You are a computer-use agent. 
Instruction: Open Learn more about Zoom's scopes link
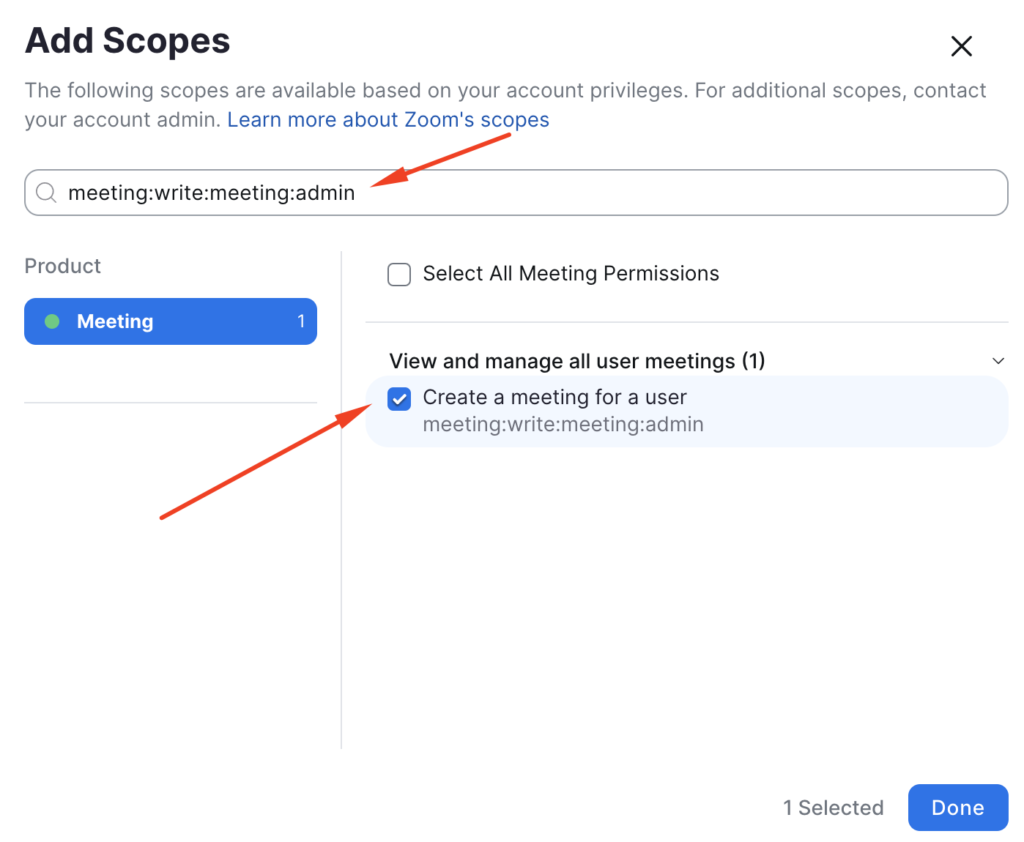[388, 120]
